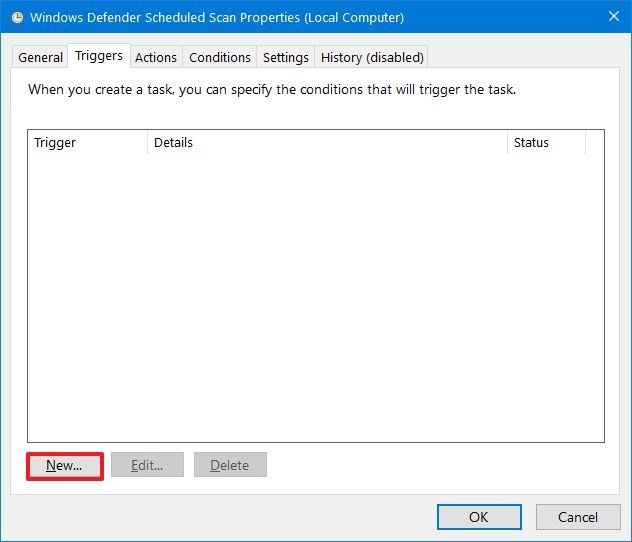The height and width of the screenshot is (542, 632).
Task: Select the Triggers tab
Action: click(99, 56)
